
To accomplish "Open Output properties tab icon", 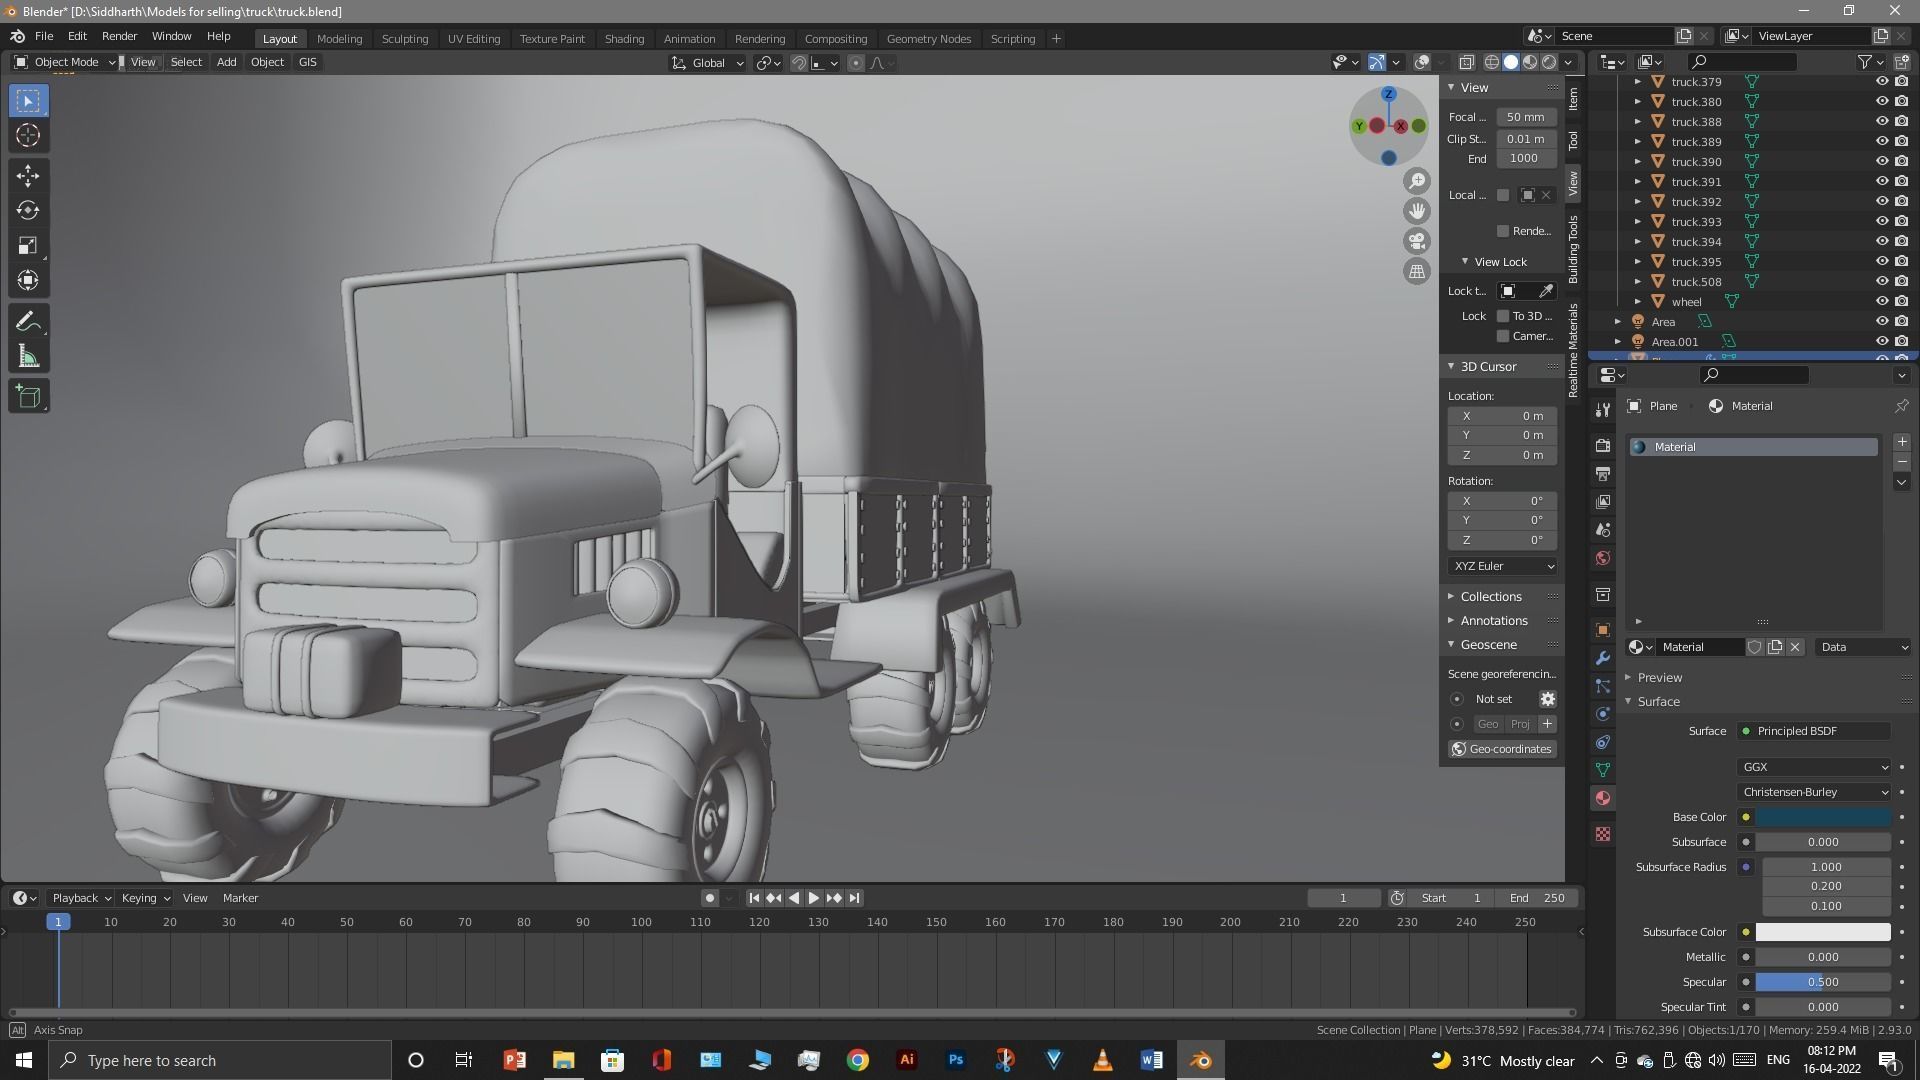I will tap(1603, 473).
